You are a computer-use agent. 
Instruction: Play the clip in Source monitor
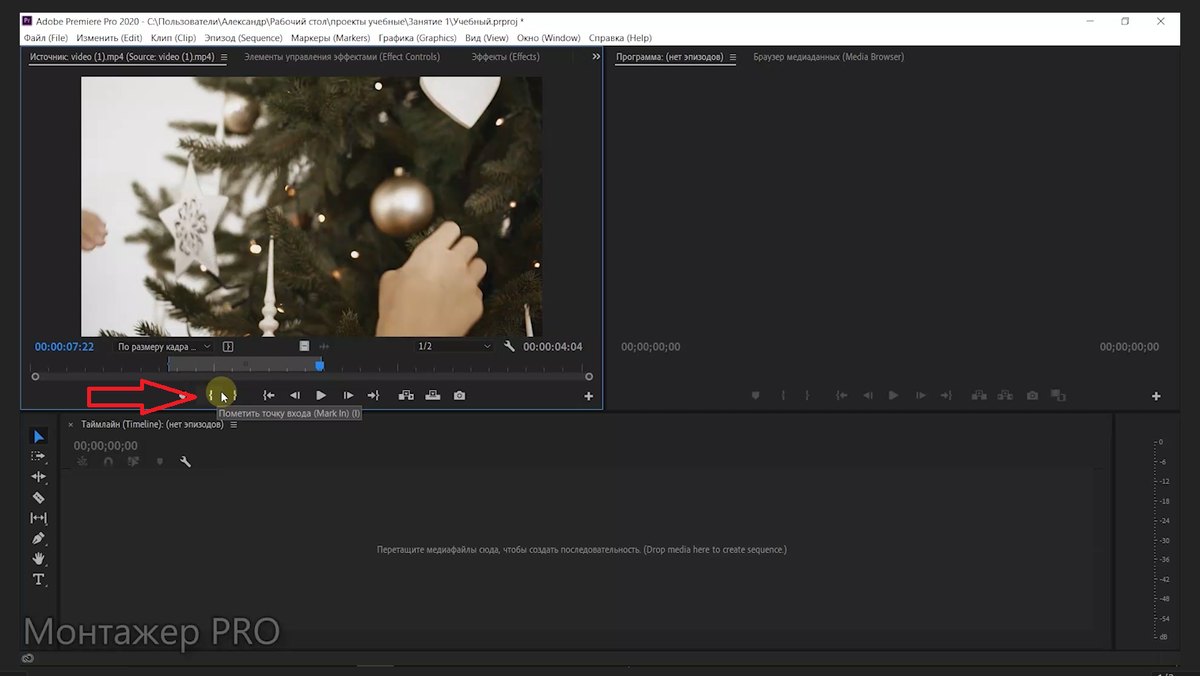coord(321,396)
